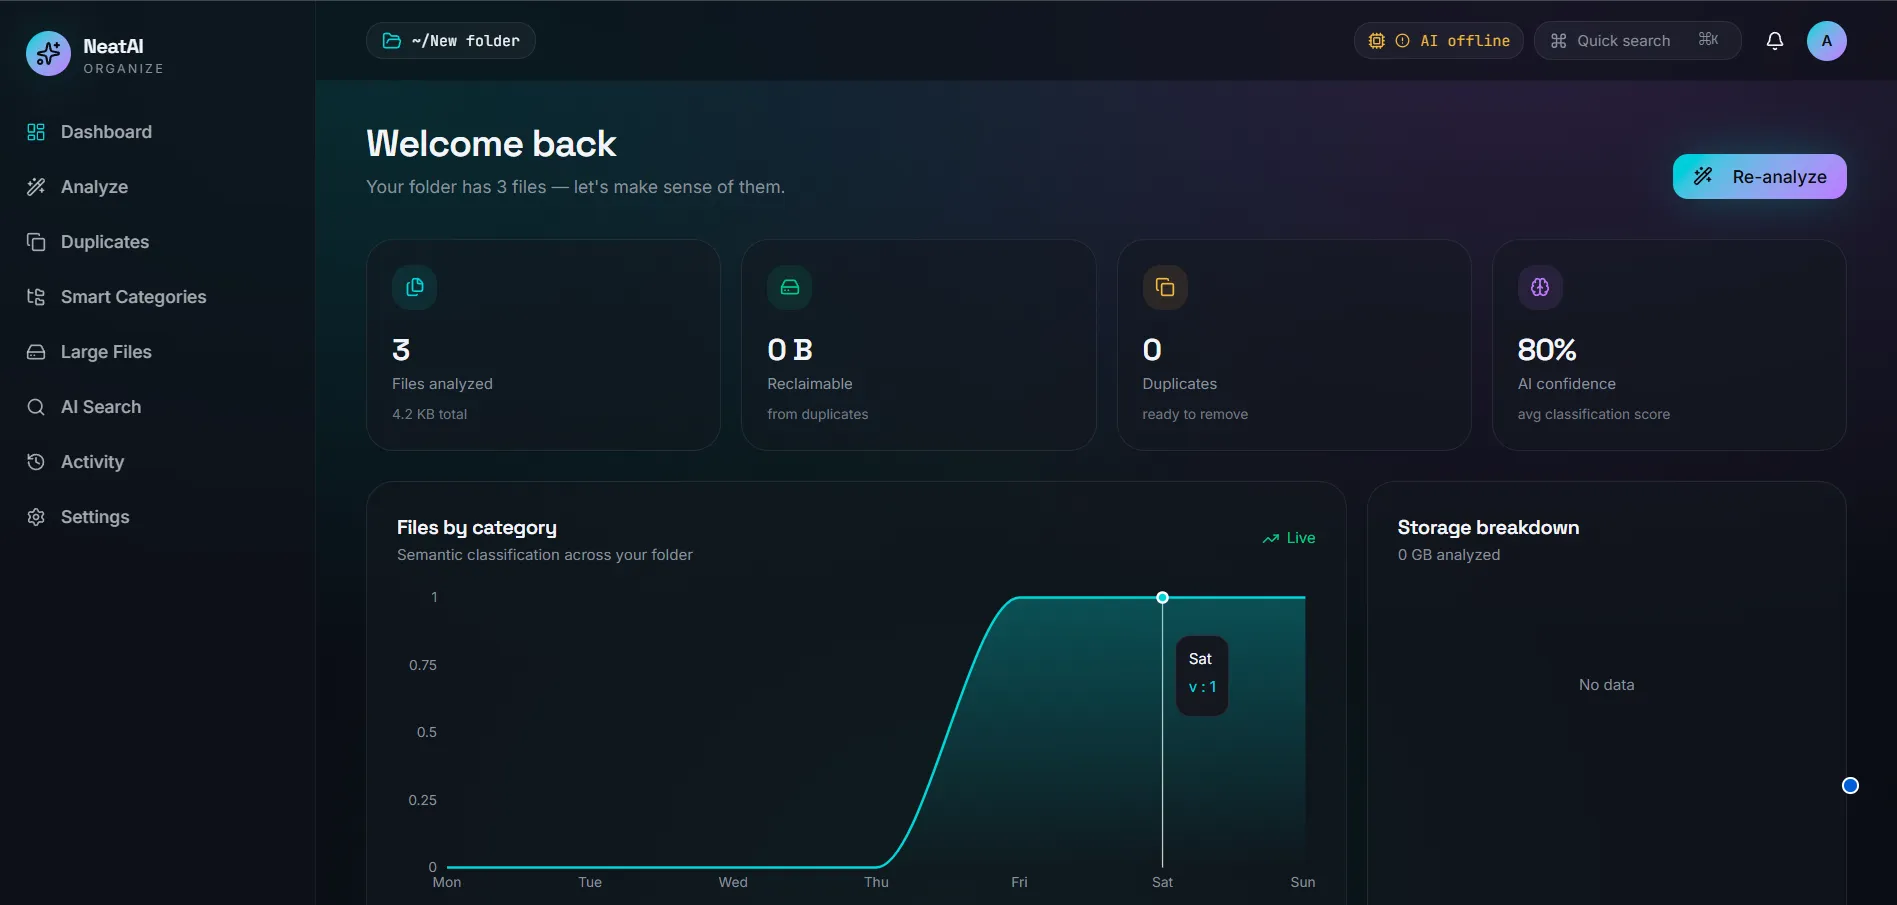
Task: Click the AI chip icon in status badge
Action: 1377,41
